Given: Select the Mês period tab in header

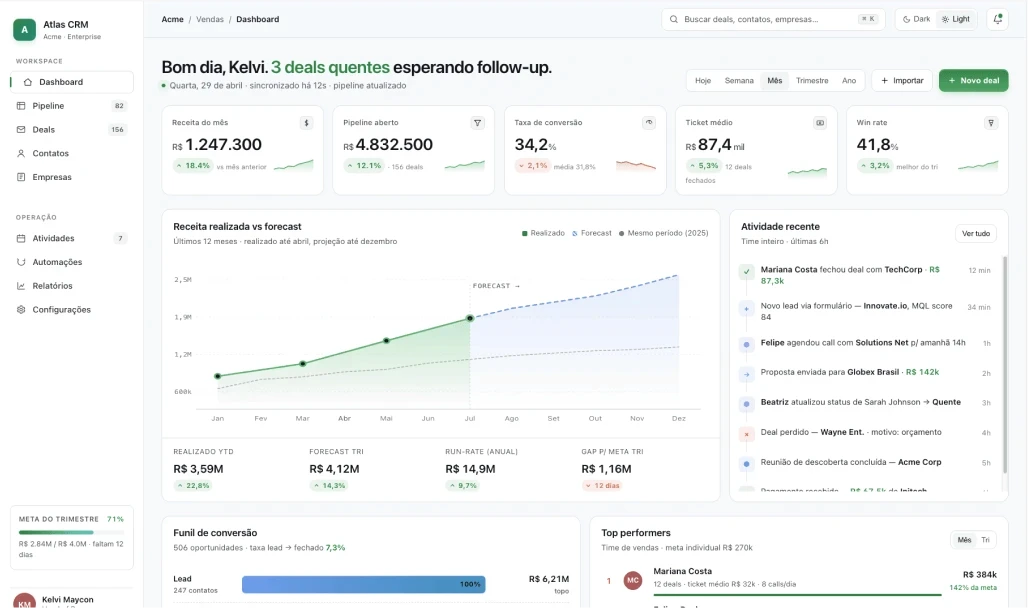Looking at the screenshot, I should pyautogui.click(x=775, y=81).
